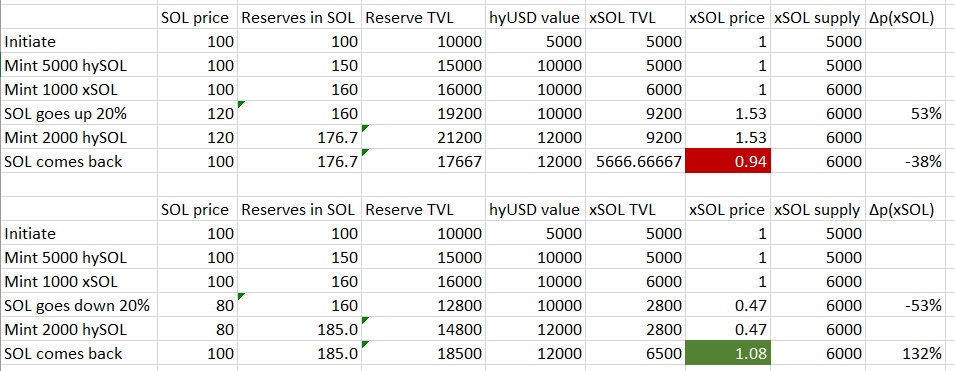The width and height of the screenshot is (955, 371).
Task: Click SOL price 120 in the 21200 TVL row
Action: (197, 138)
